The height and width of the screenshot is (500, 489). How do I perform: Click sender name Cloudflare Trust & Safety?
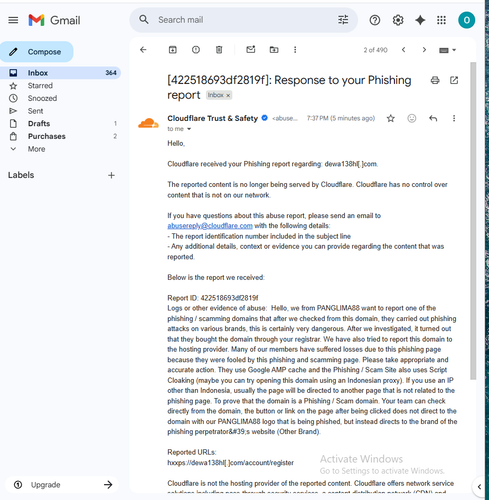213,118
